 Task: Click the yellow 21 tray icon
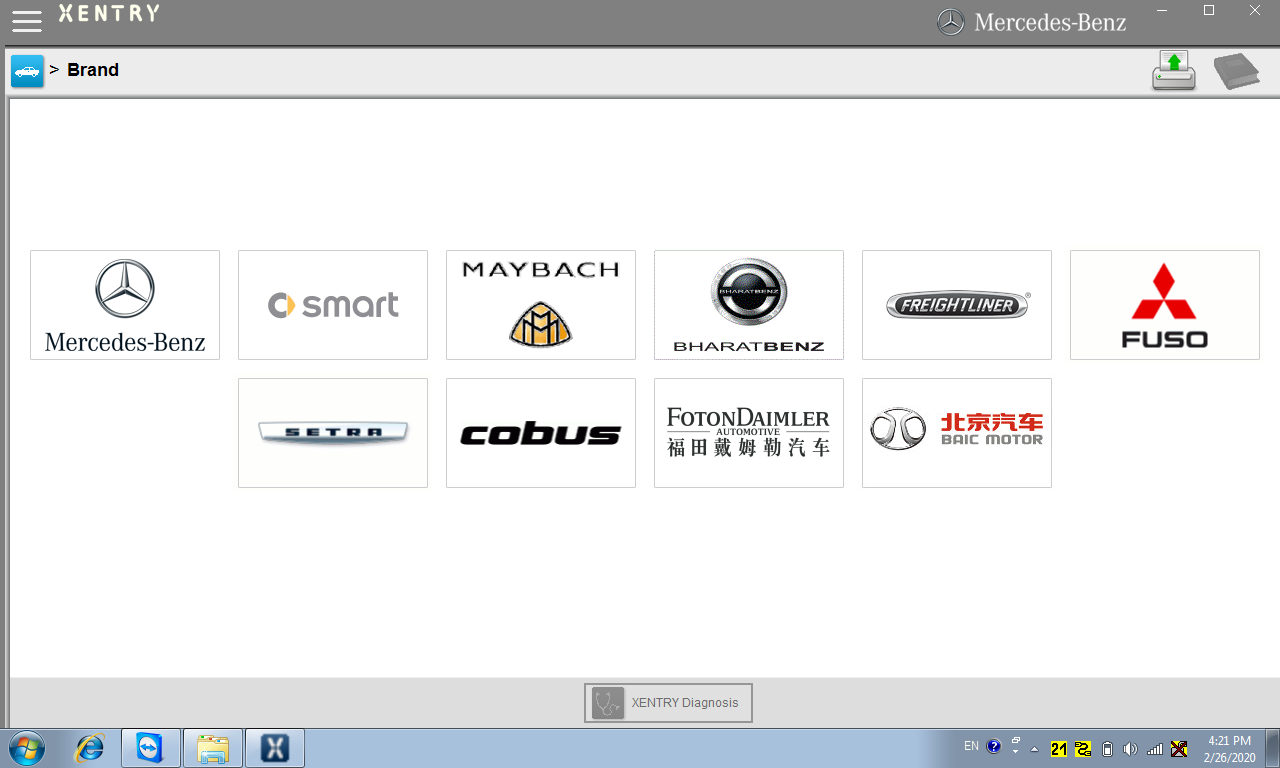tap(1059, 749)
